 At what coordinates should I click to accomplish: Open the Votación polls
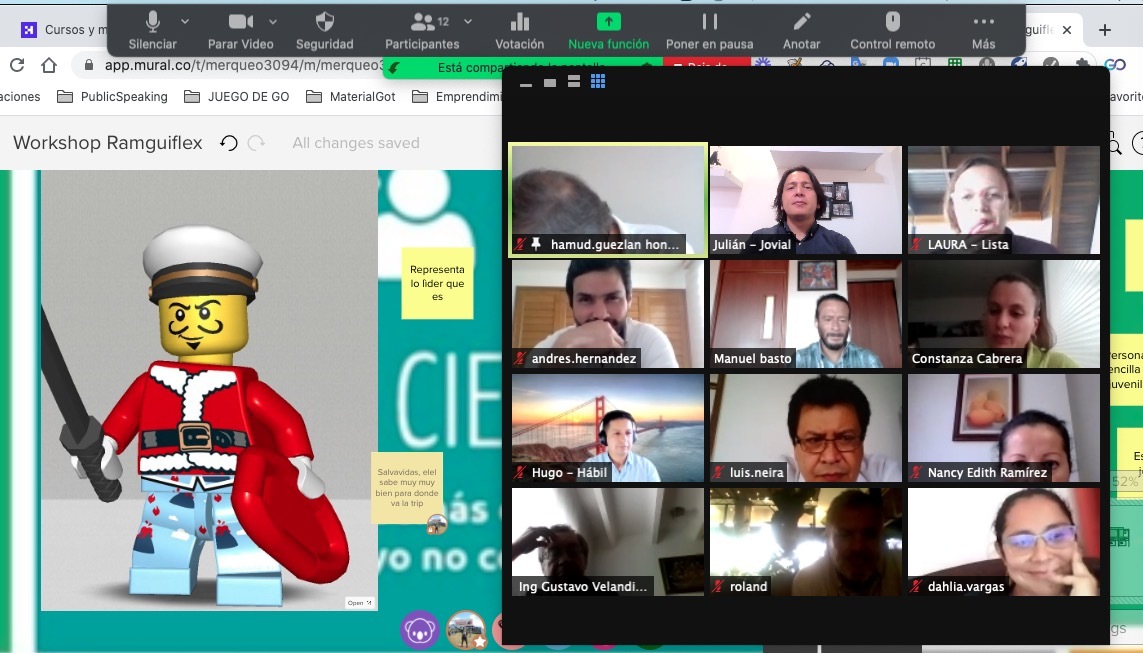[x=520, y=31]
